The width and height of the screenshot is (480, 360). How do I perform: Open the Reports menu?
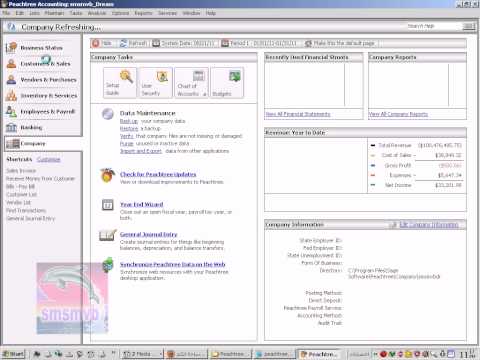point(143,13)
